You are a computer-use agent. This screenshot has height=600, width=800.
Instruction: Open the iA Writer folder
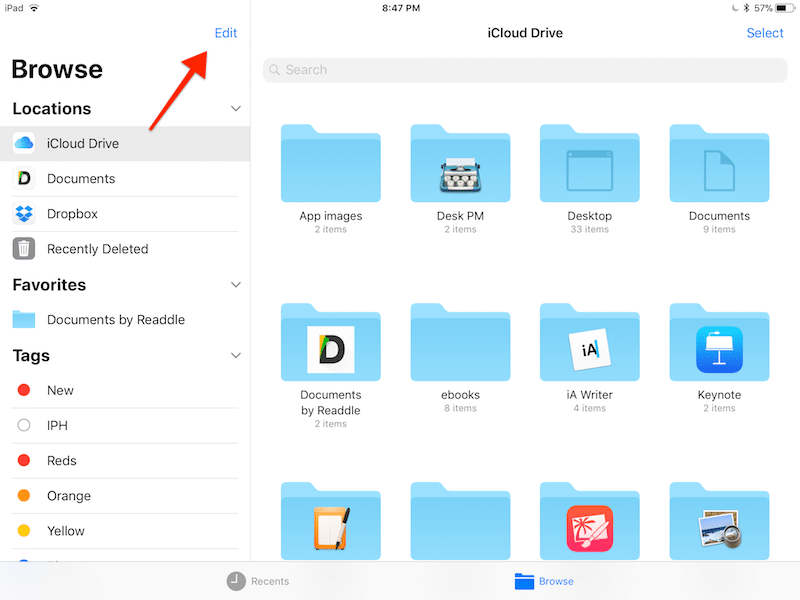pyautogui.click(x=589, y=343)
